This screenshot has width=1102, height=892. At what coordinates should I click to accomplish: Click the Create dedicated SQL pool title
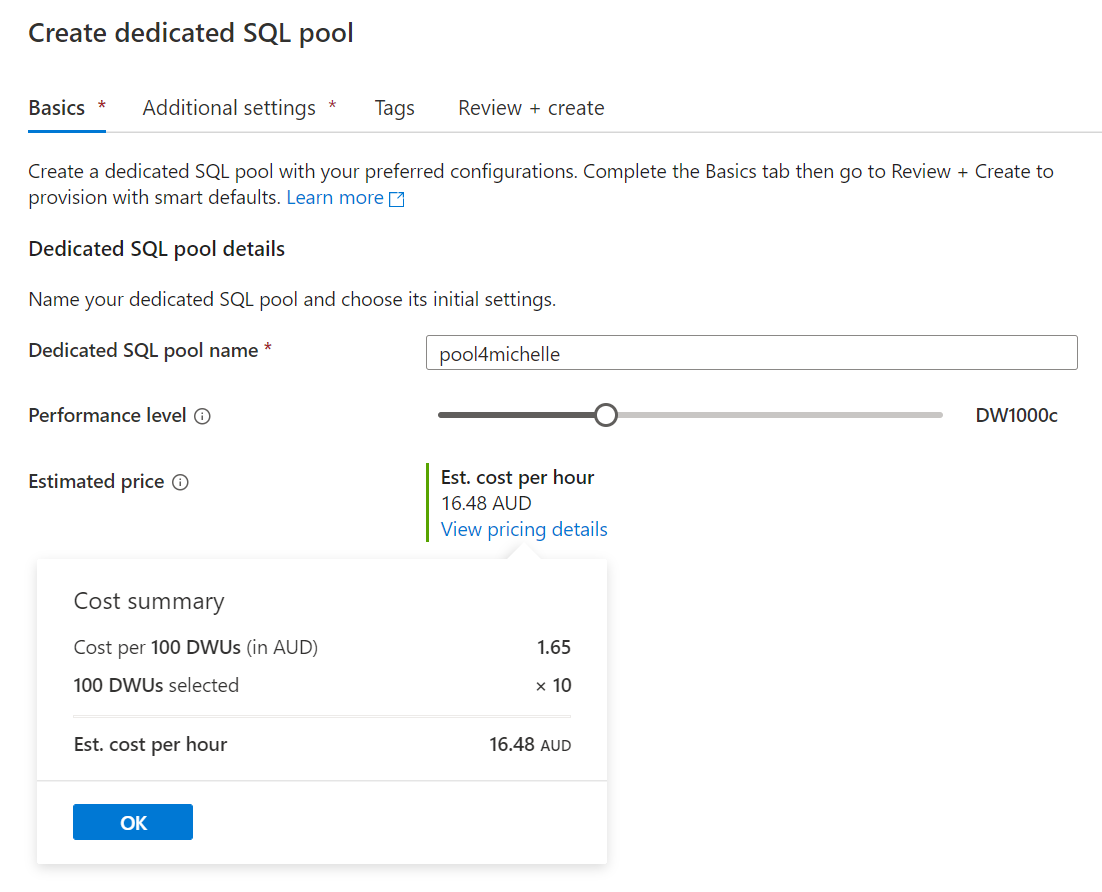191,33
